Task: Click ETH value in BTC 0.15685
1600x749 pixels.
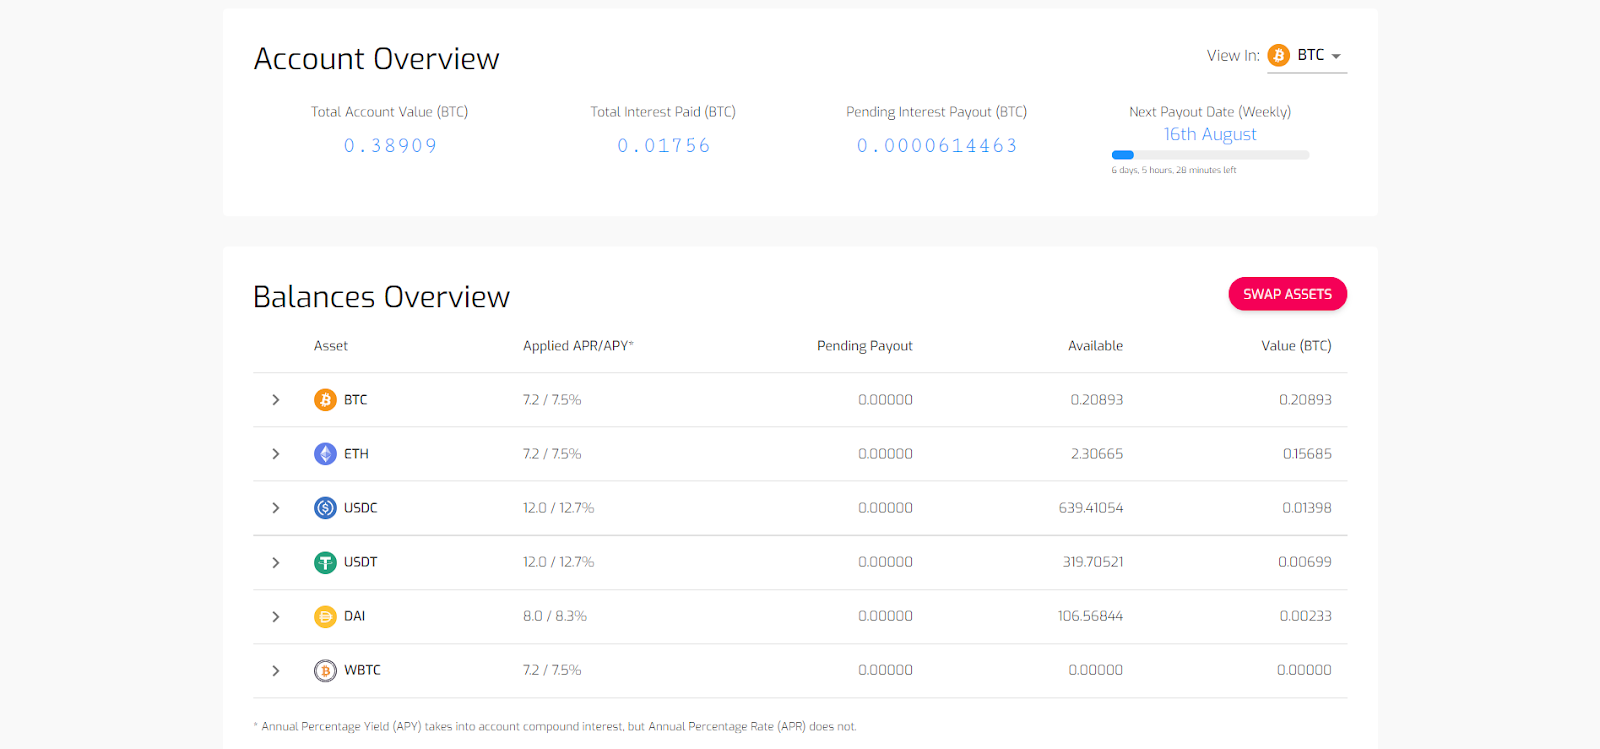Action: (1307, 454)
